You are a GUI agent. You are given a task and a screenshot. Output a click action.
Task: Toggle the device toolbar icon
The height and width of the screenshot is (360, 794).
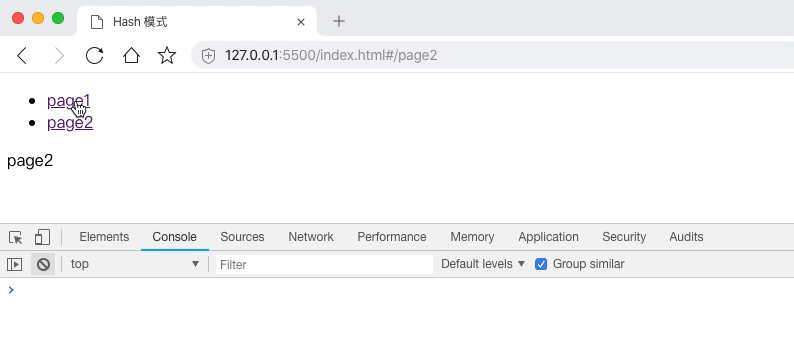pyautogui.click(x=43, y=237)
